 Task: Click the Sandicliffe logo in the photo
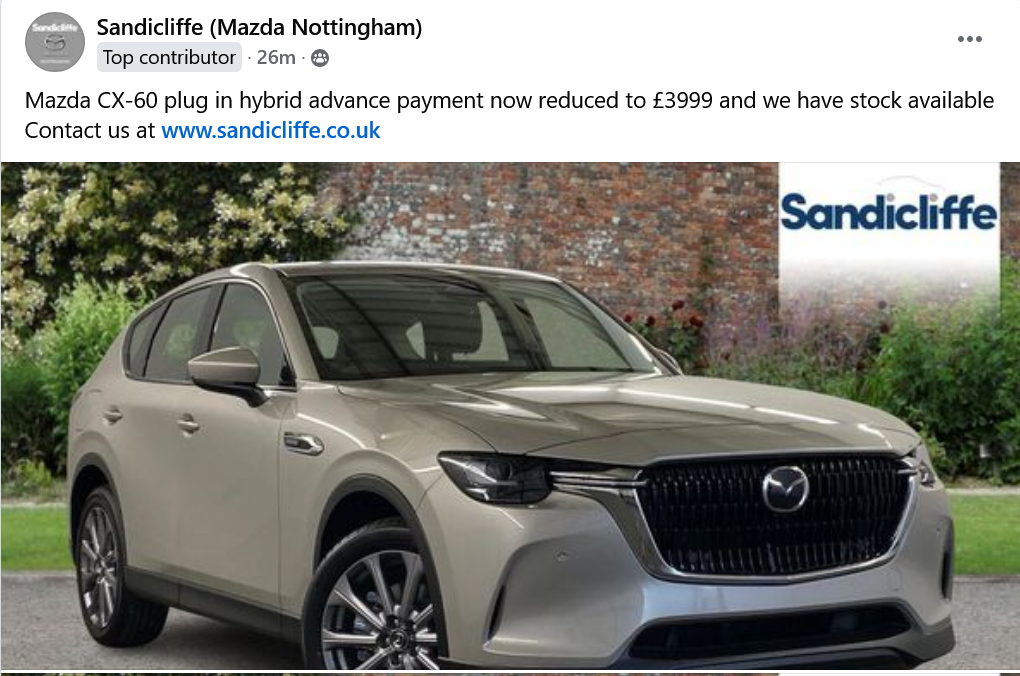point(889,211)
